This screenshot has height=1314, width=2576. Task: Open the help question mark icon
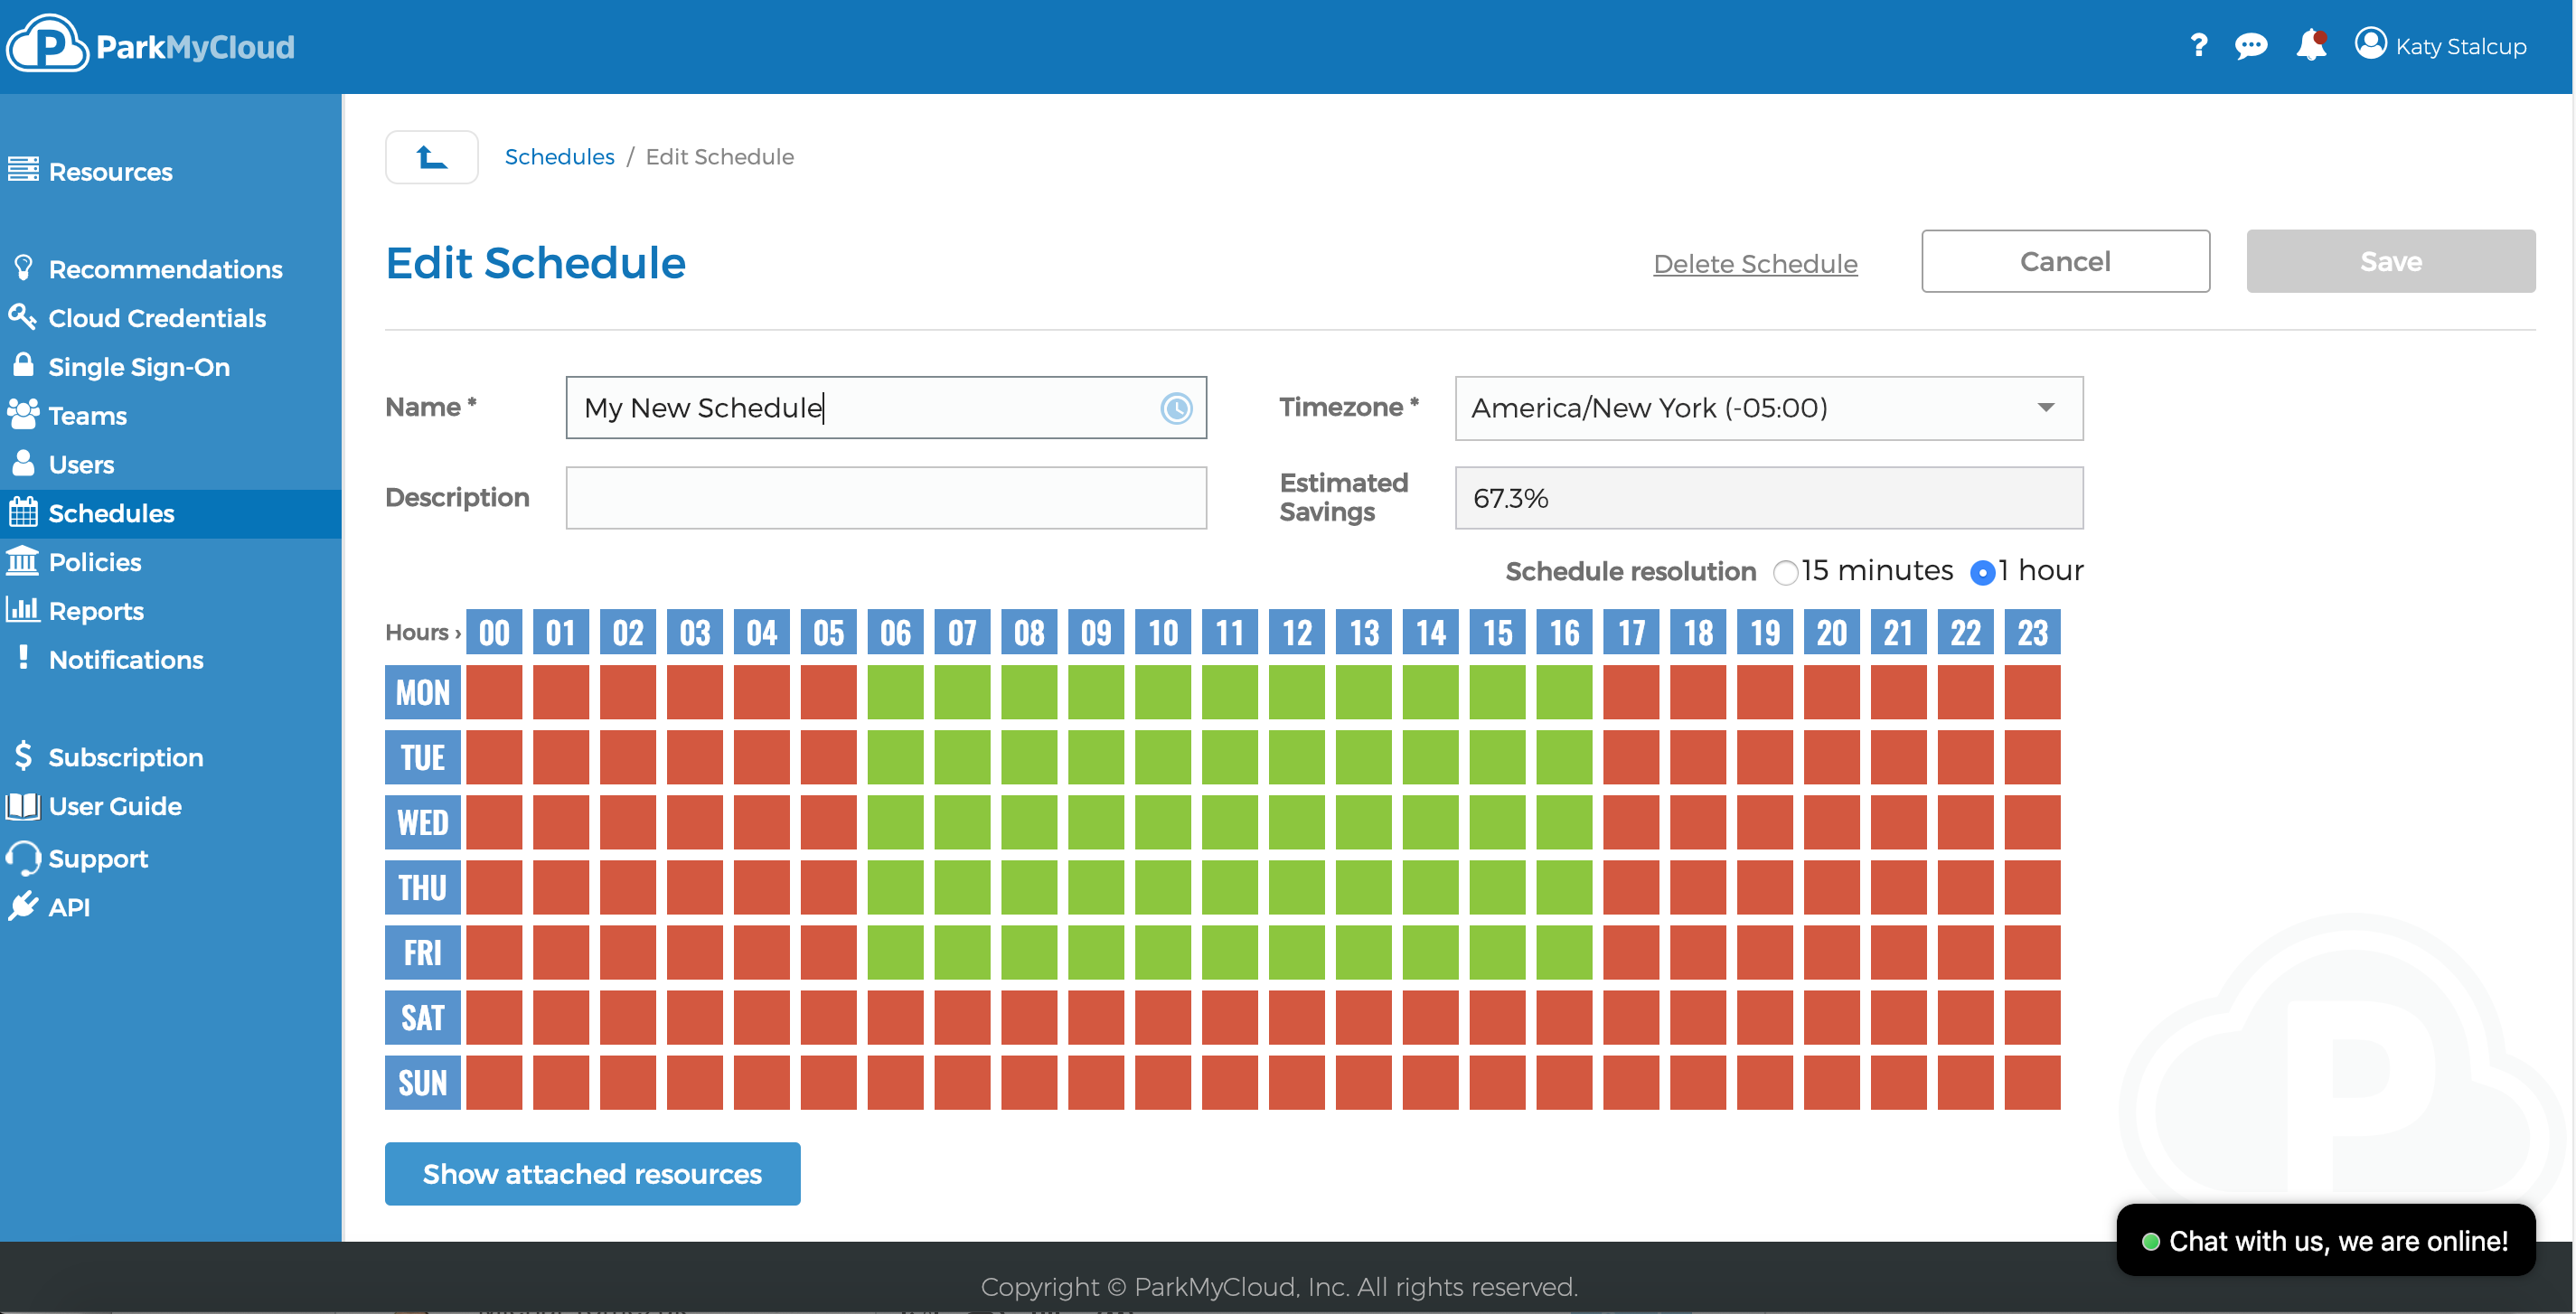[2199, 45]
